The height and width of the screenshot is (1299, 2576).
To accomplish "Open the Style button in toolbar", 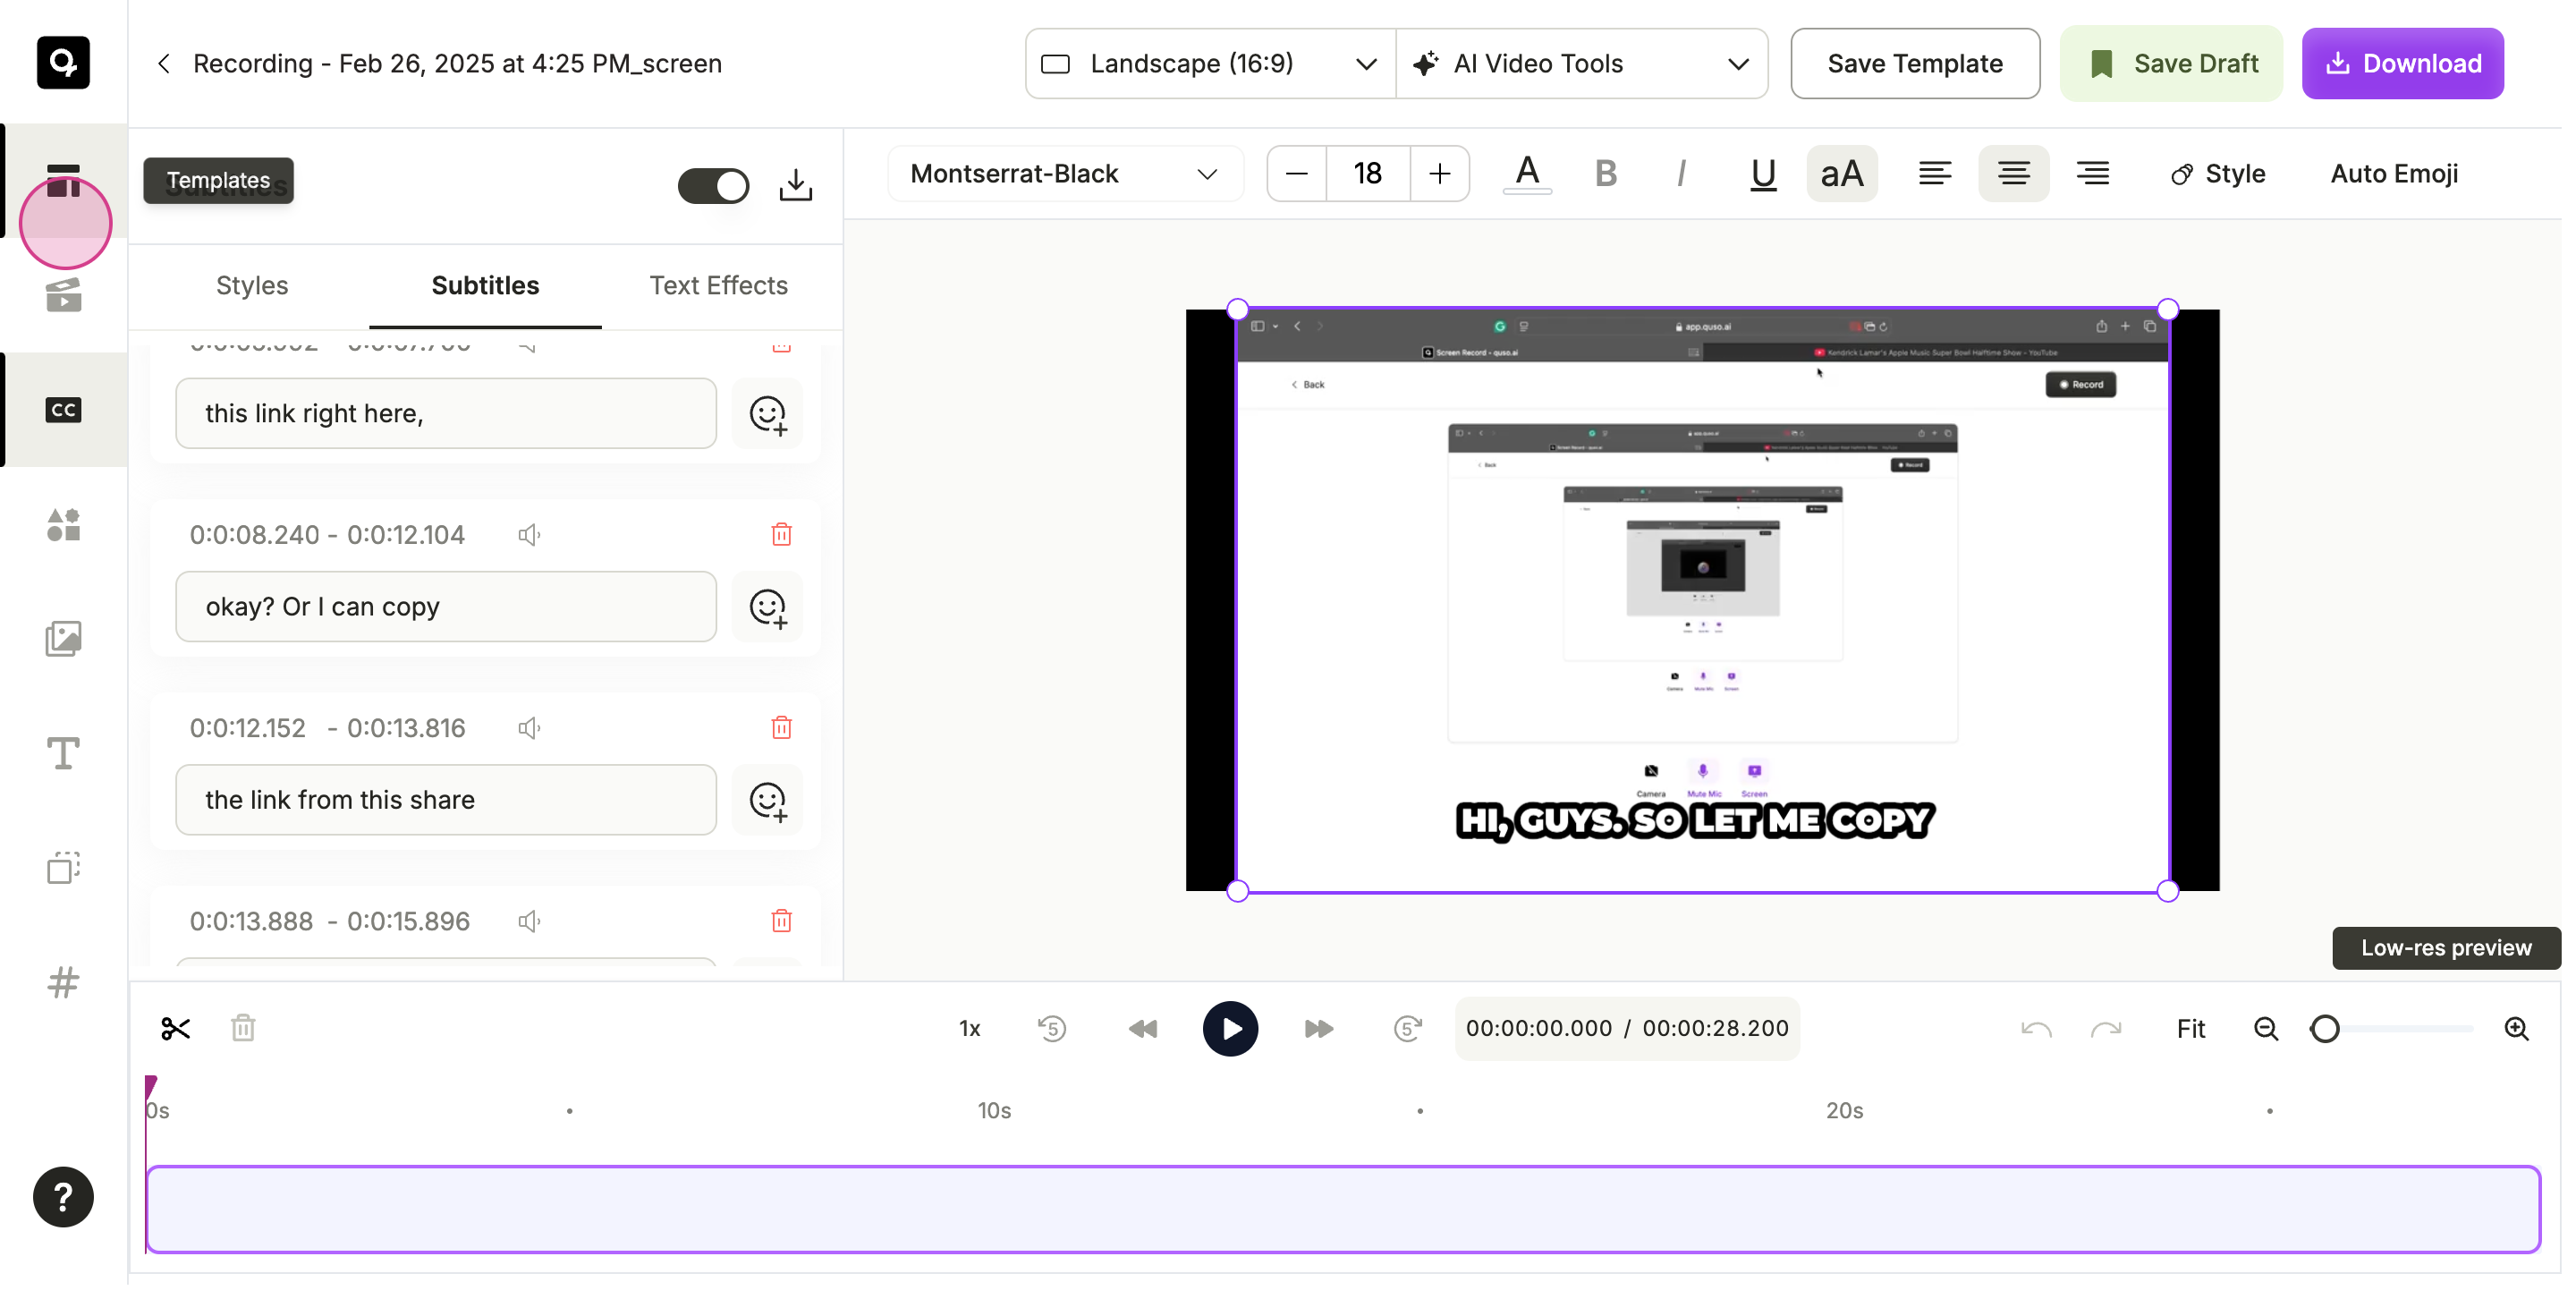I will click(x=2217, y=174).
